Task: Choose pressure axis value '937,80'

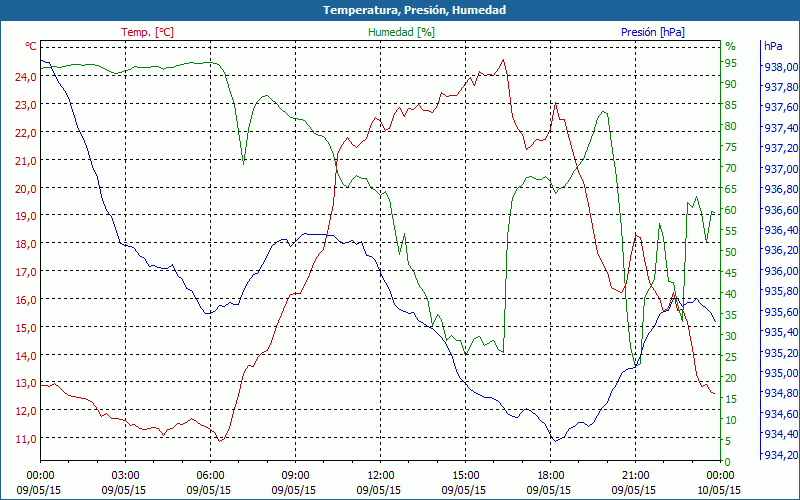Action: click(781, 87)
